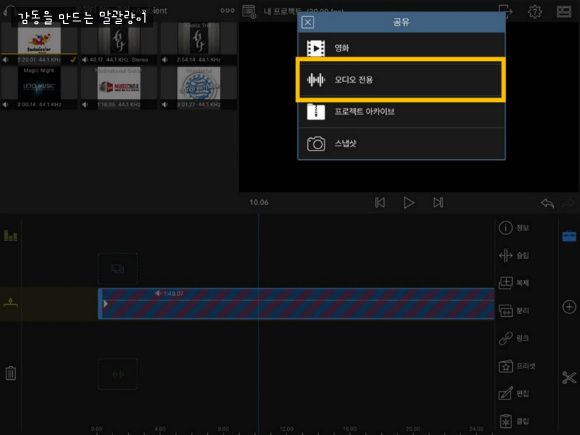The height and width of the screenshot is (435, 580).
Task: Tap the zip archive icon beside 프로젝트 아카이브
Action: [316, 111]
